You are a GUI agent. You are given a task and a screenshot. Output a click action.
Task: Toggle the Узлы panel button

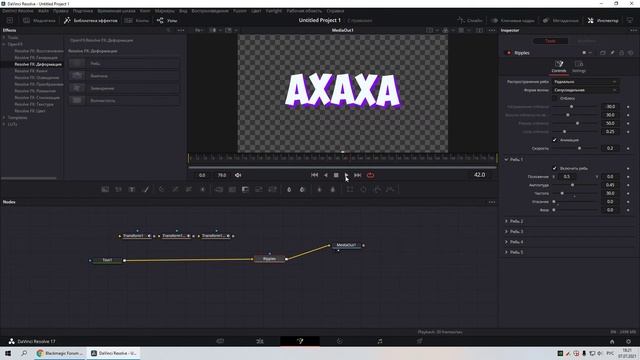point(167,20)
